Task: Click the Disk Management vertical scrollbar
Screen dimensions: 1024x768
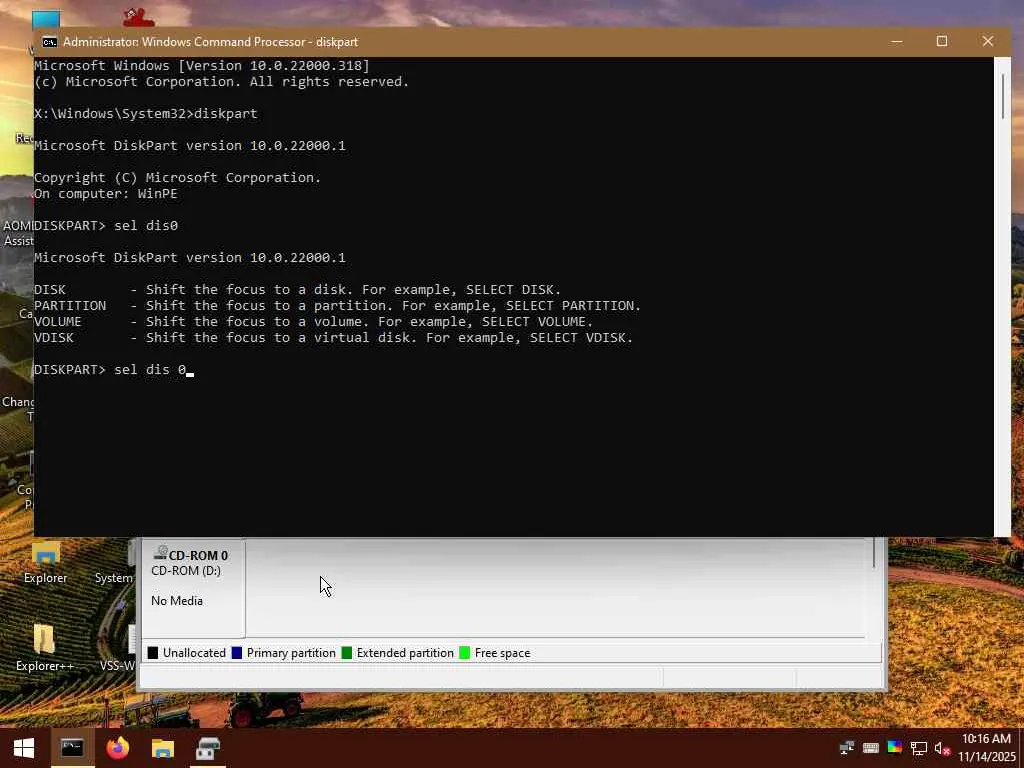Action: click(x=874, y=554)
